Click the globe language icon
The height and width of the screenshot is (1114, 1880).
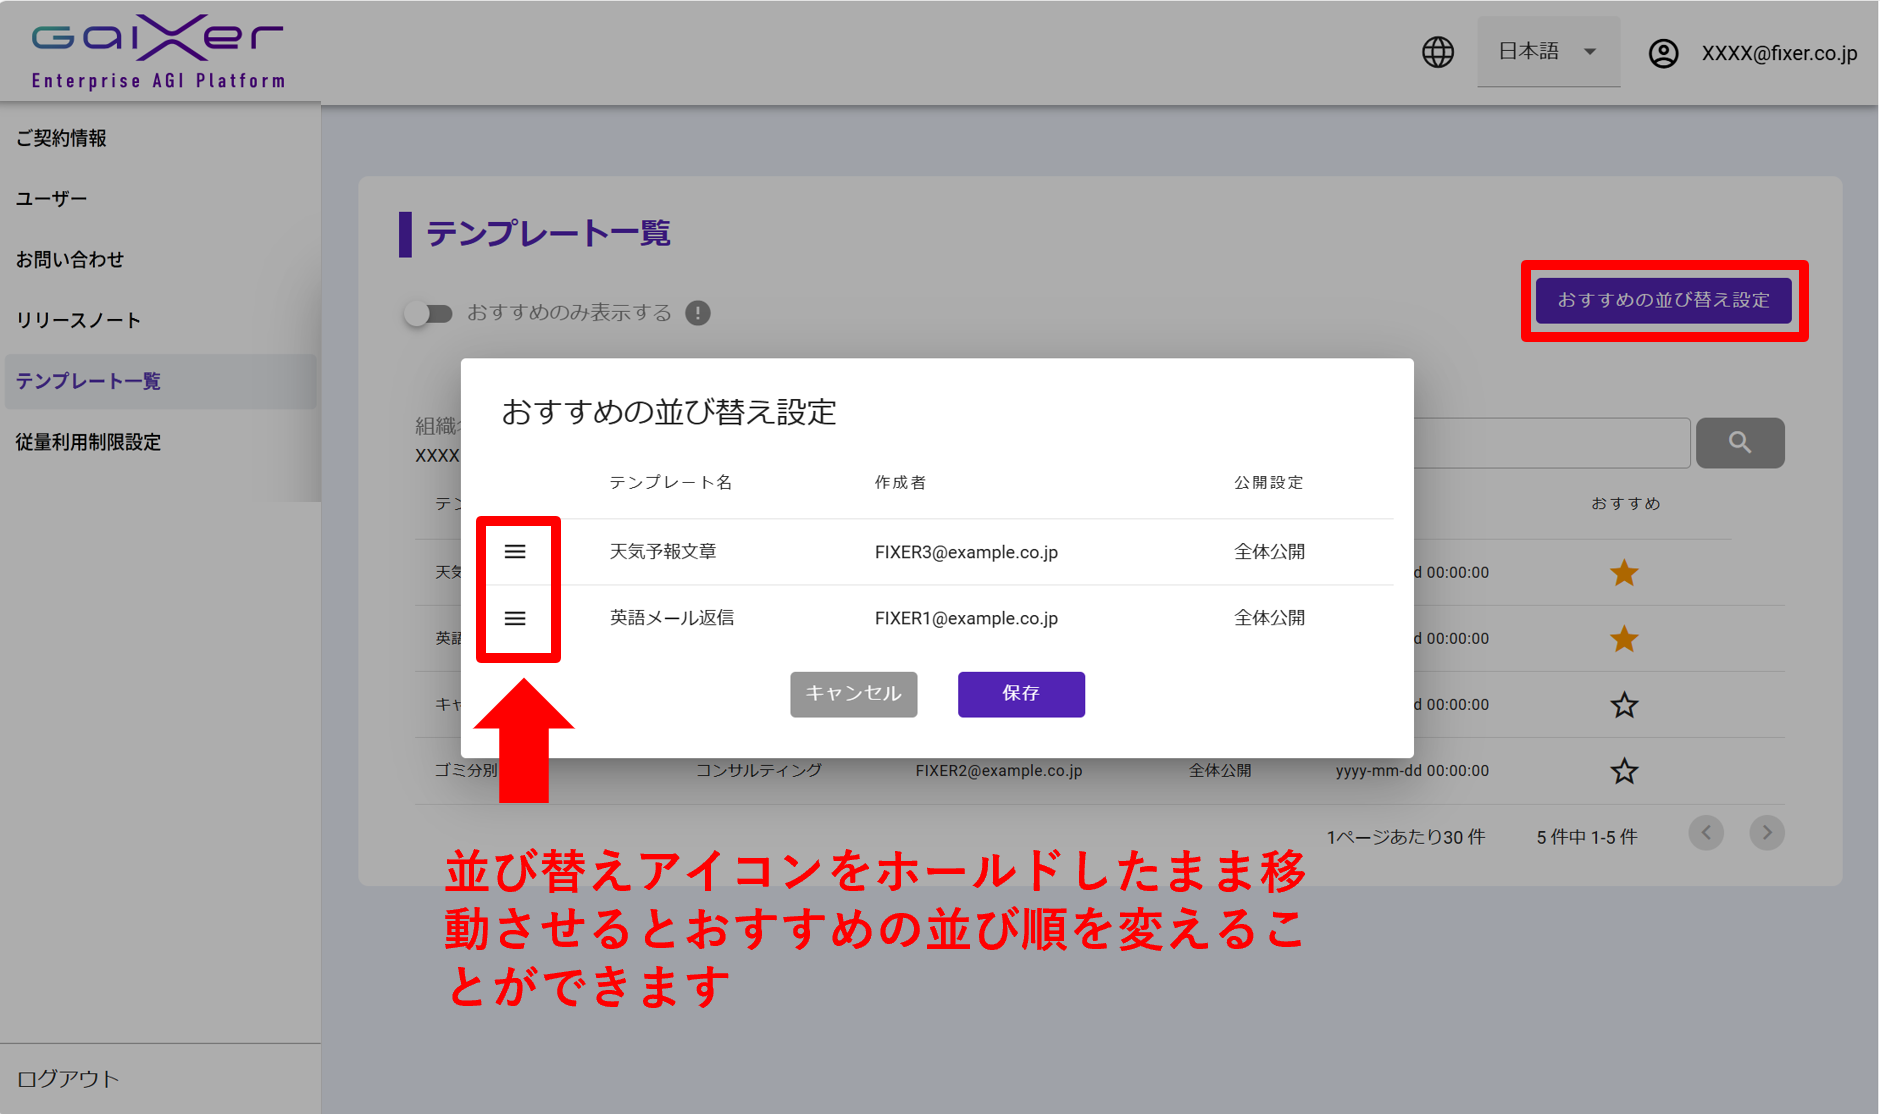coord(1438,52)
